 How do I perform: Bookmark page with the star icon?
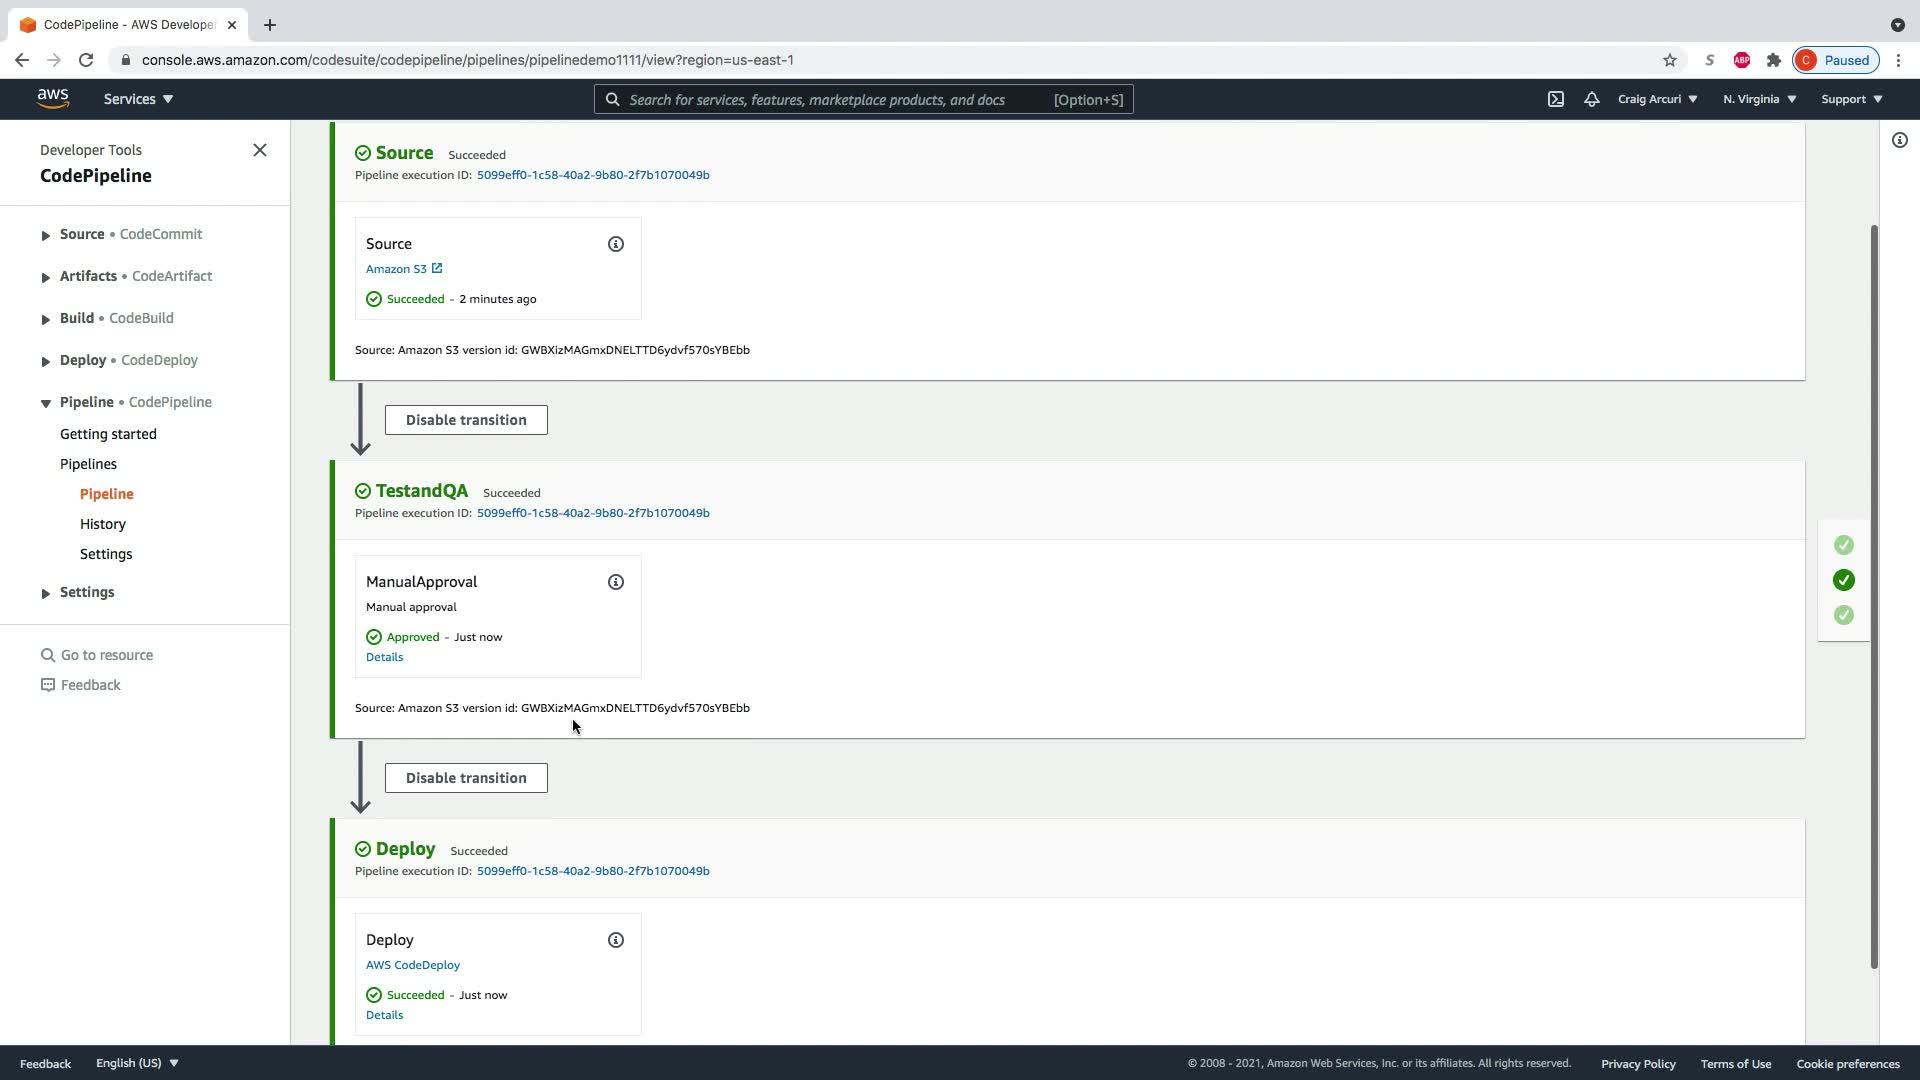pyautogui.click(x=1669, y=60)
